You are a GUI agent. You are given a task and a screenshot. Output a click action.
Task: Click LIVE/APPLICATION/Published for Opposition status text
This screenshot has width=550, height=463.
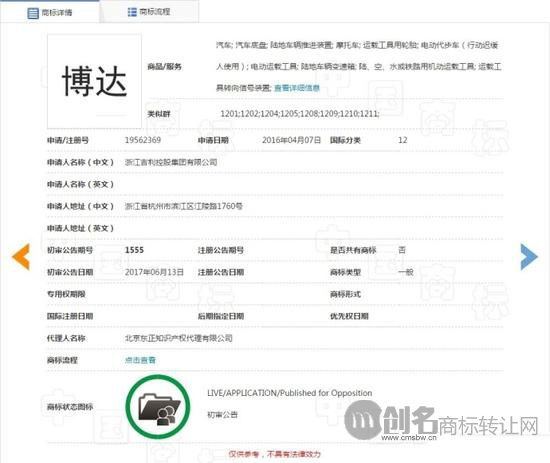[290, 393]
